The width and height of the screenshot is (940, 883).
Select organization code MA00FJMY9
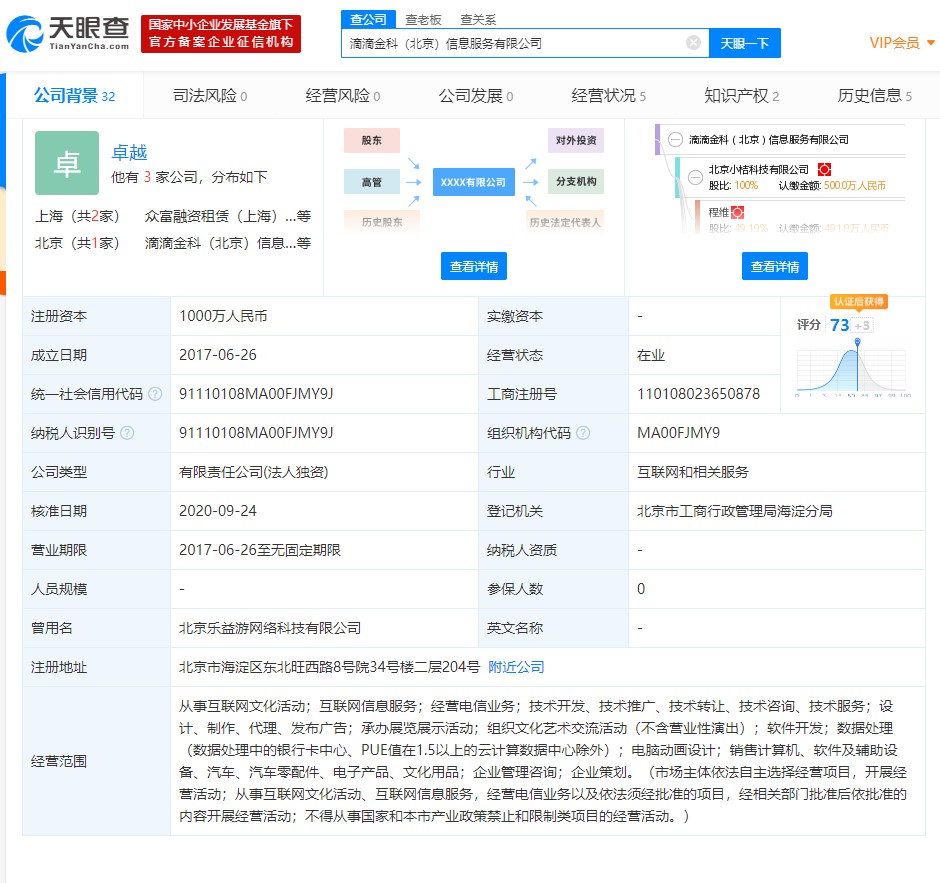coord(679,433)
